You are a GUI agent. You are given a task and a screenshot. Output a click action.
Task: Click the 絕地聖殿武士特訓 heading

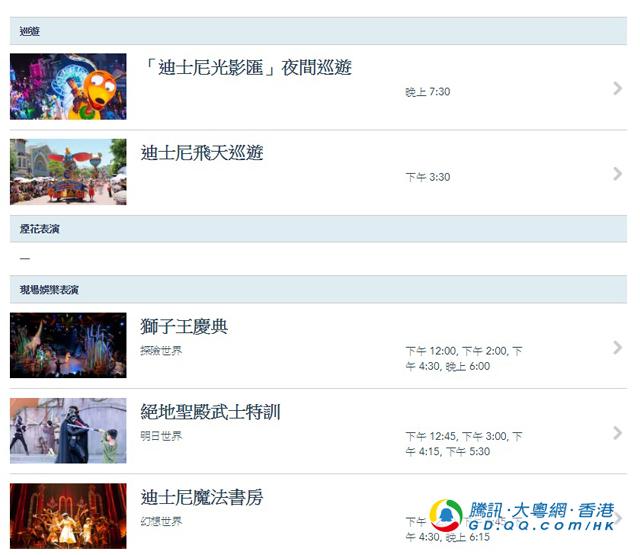point(211,412)
